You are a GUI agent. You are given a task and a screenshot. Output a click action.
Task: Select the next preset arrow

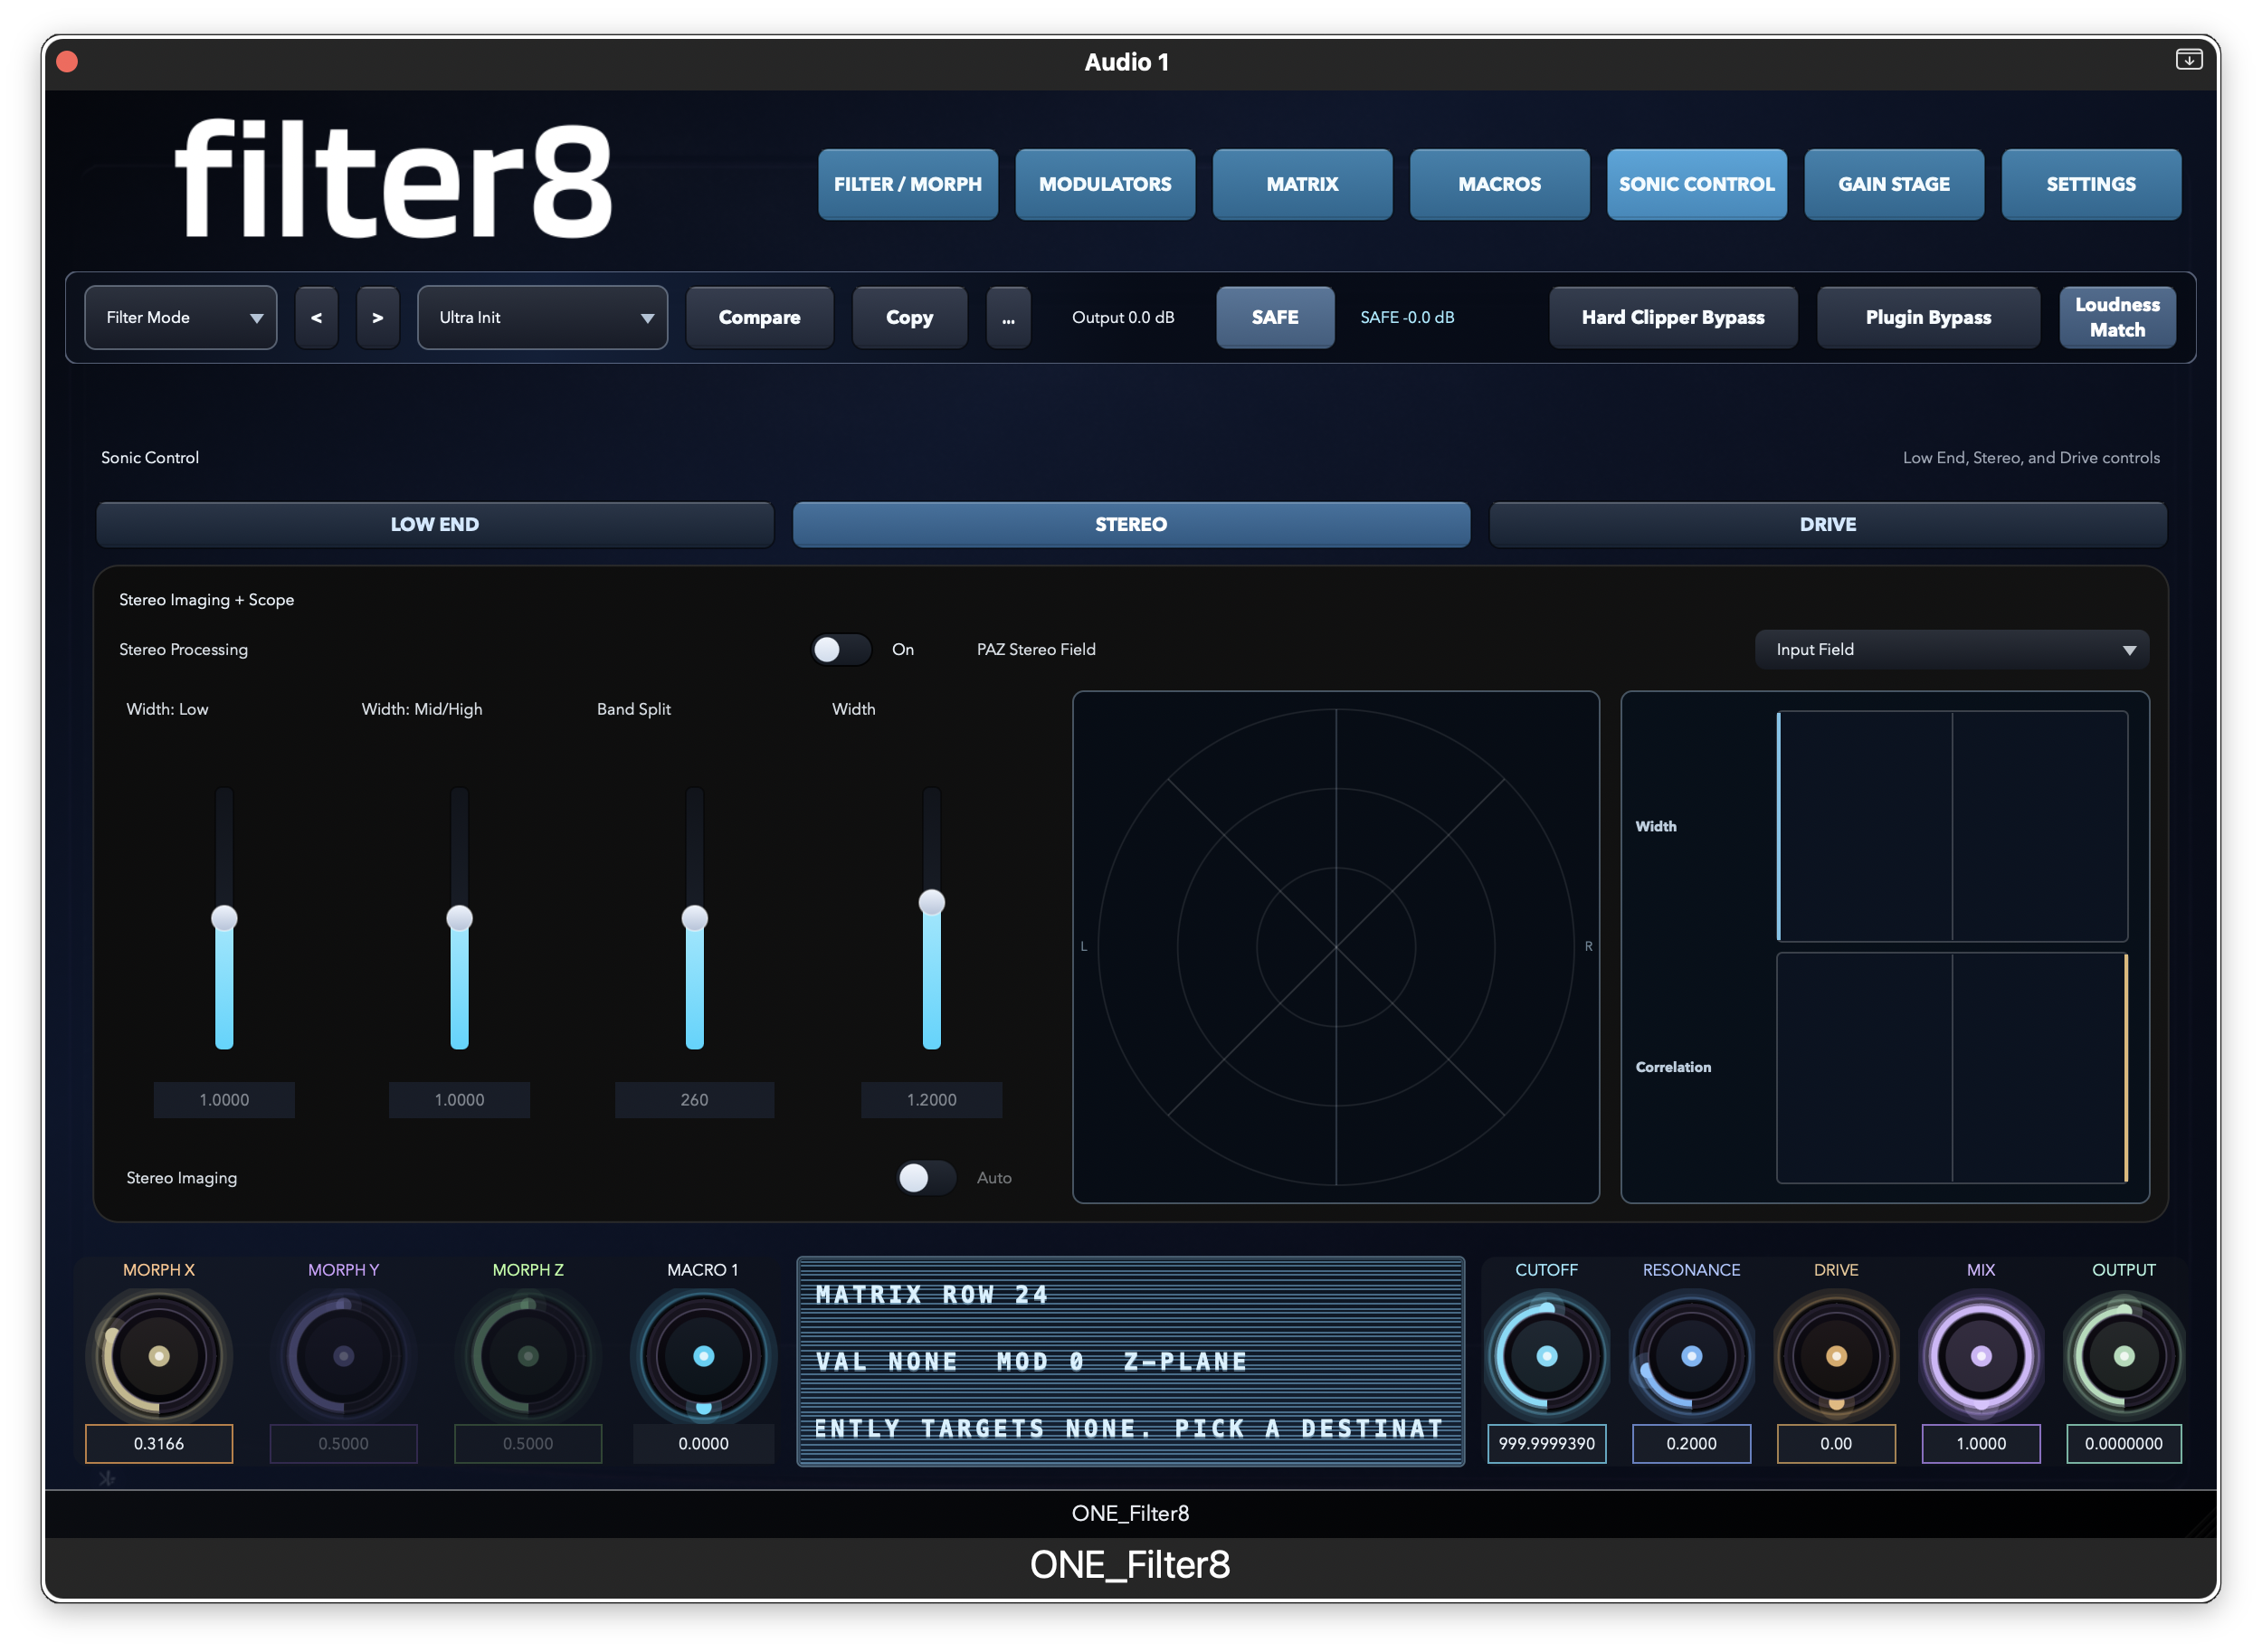point(378,317)
